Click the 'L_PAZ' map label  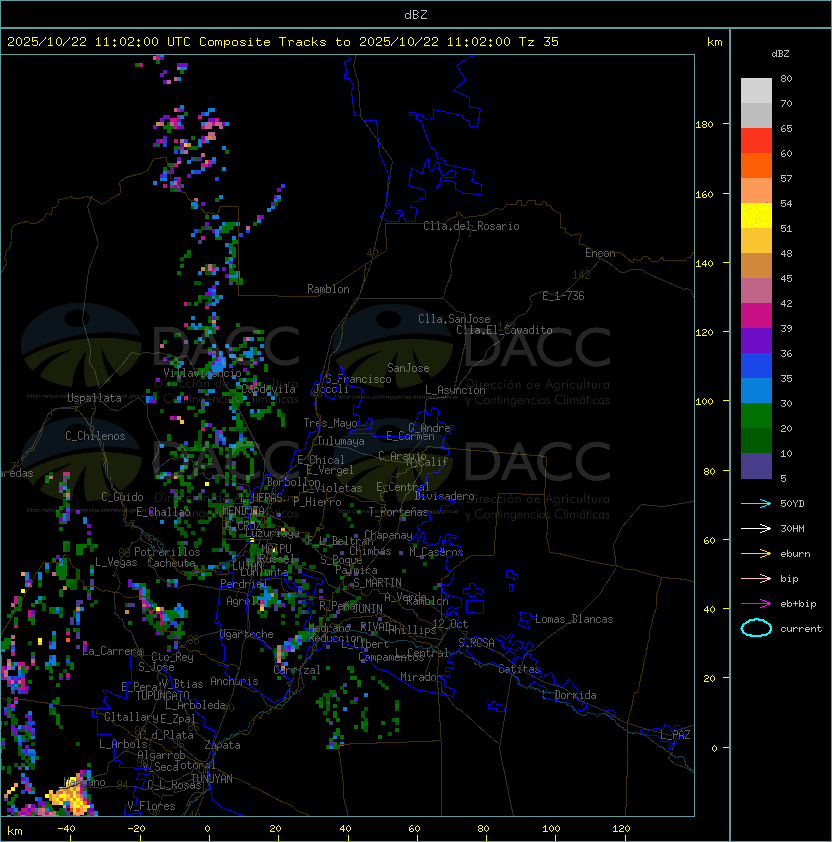click(675, 735)
